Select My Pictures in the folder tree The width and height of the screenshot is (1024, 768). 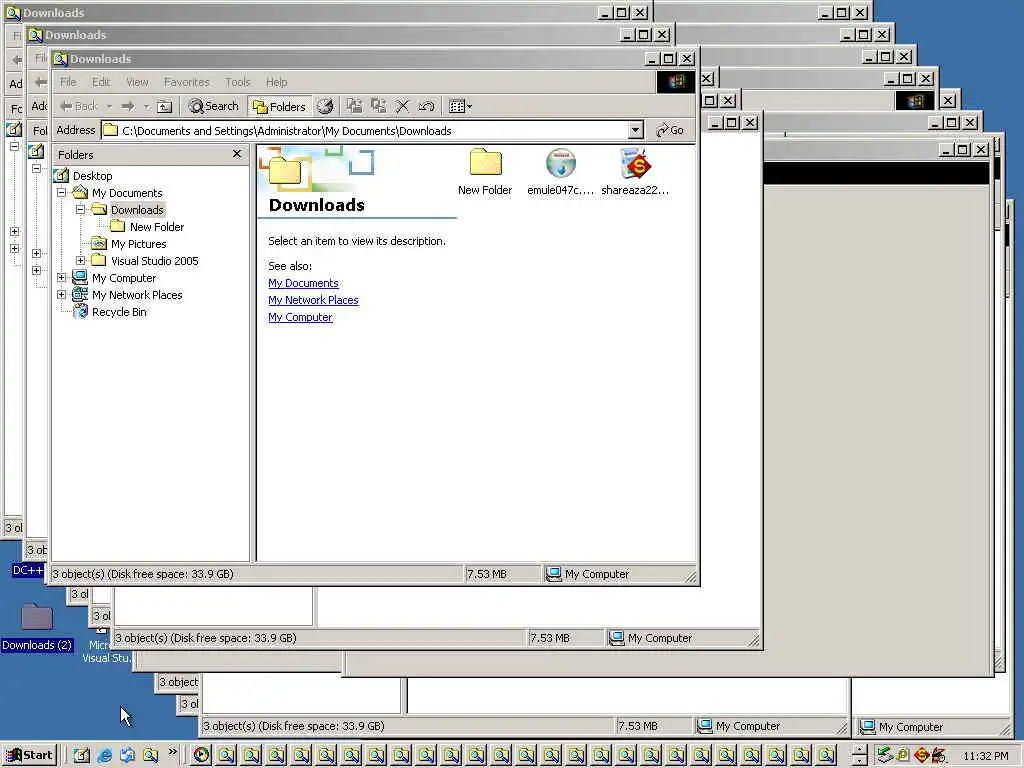coord(138,244)
